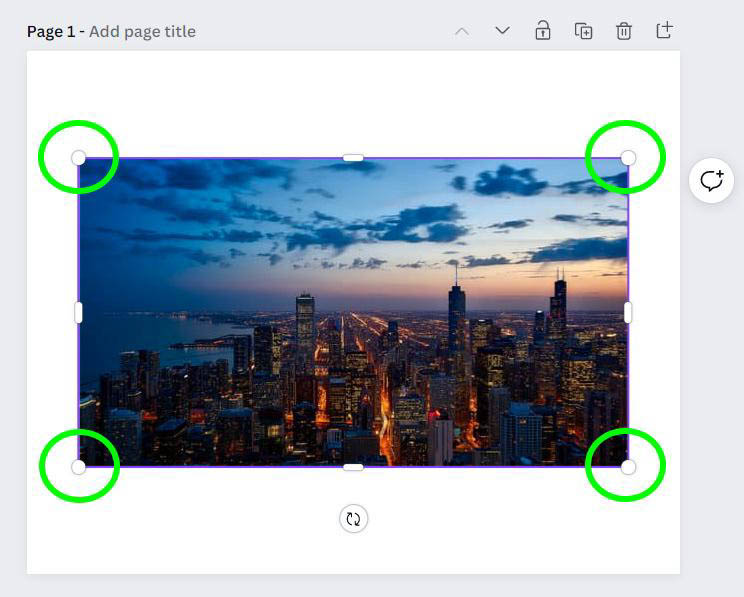Click the bottom edge crop handle
744x597 pixels.
[x=353, y=467]
